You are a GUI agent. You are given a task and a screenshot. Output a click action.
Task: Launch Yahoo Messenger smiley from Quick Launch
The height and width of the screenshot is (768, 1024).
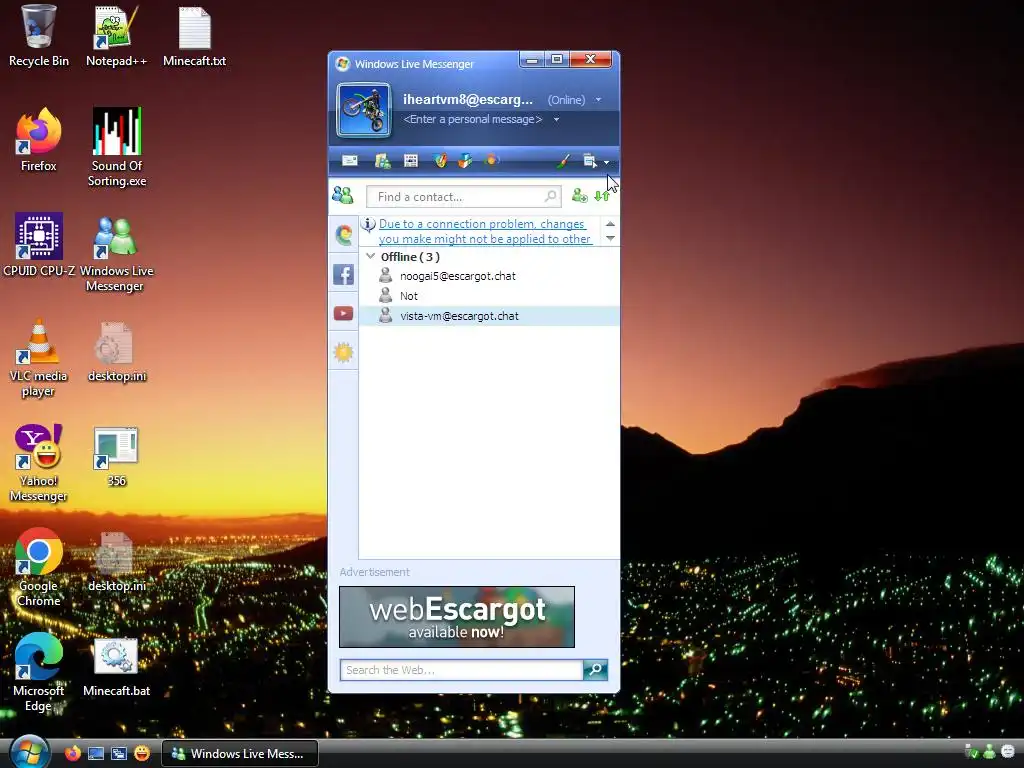pyautogui.click(x=142, y=754)
